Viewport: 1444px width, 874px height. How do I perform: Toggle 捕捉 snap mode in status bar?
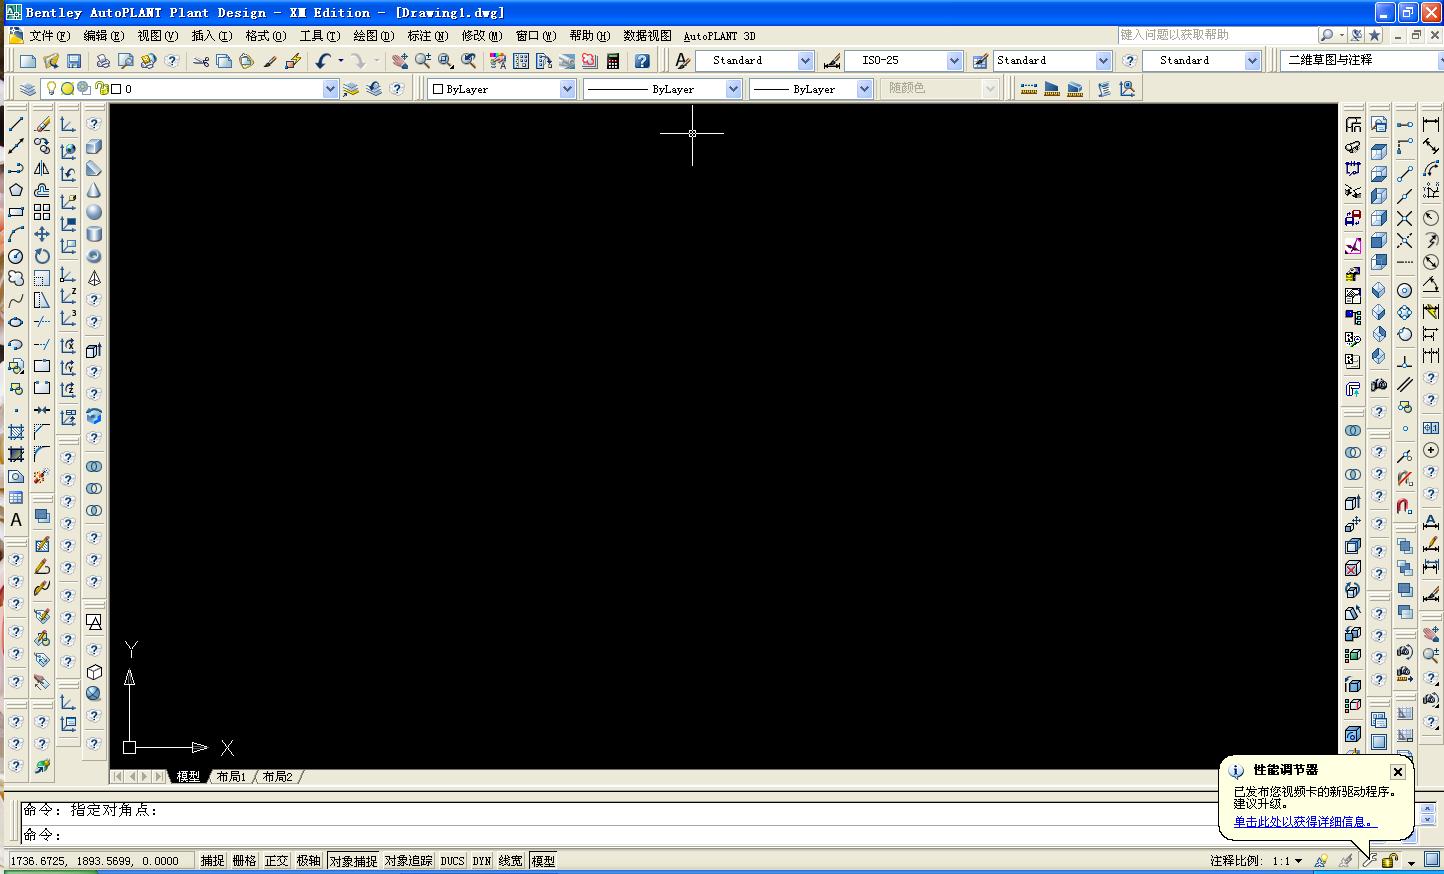(213, 861)
